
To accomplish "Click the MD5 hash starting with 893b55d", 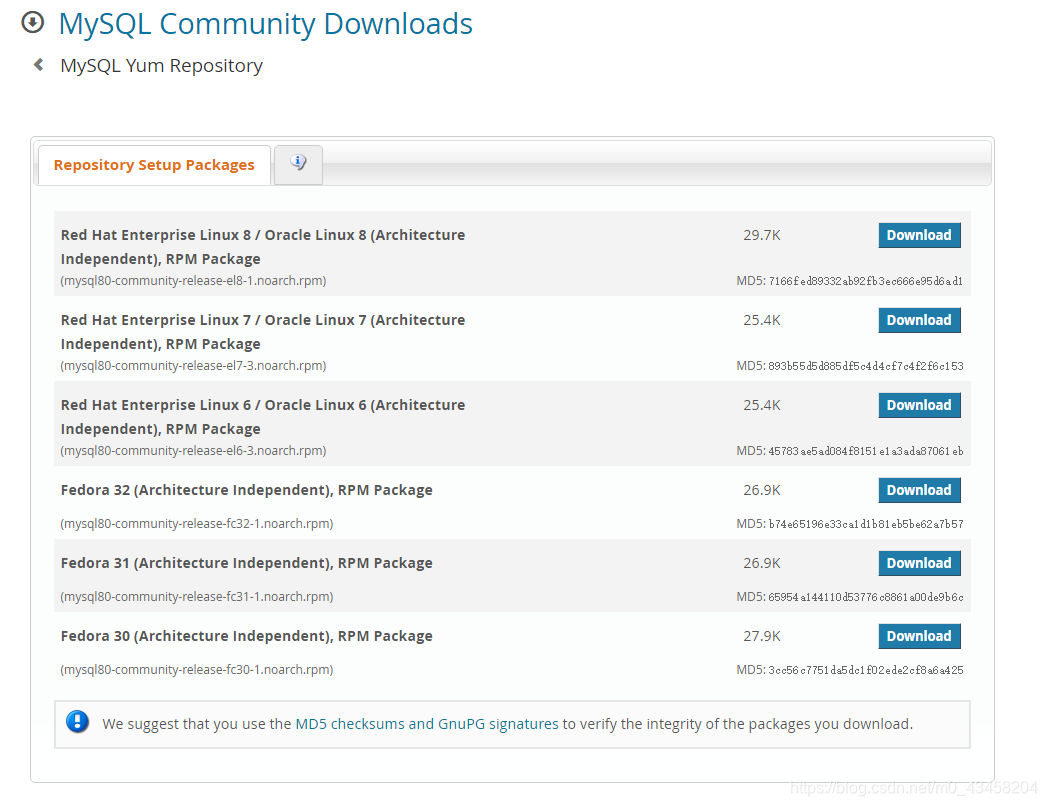I will [x=865, y=366].
